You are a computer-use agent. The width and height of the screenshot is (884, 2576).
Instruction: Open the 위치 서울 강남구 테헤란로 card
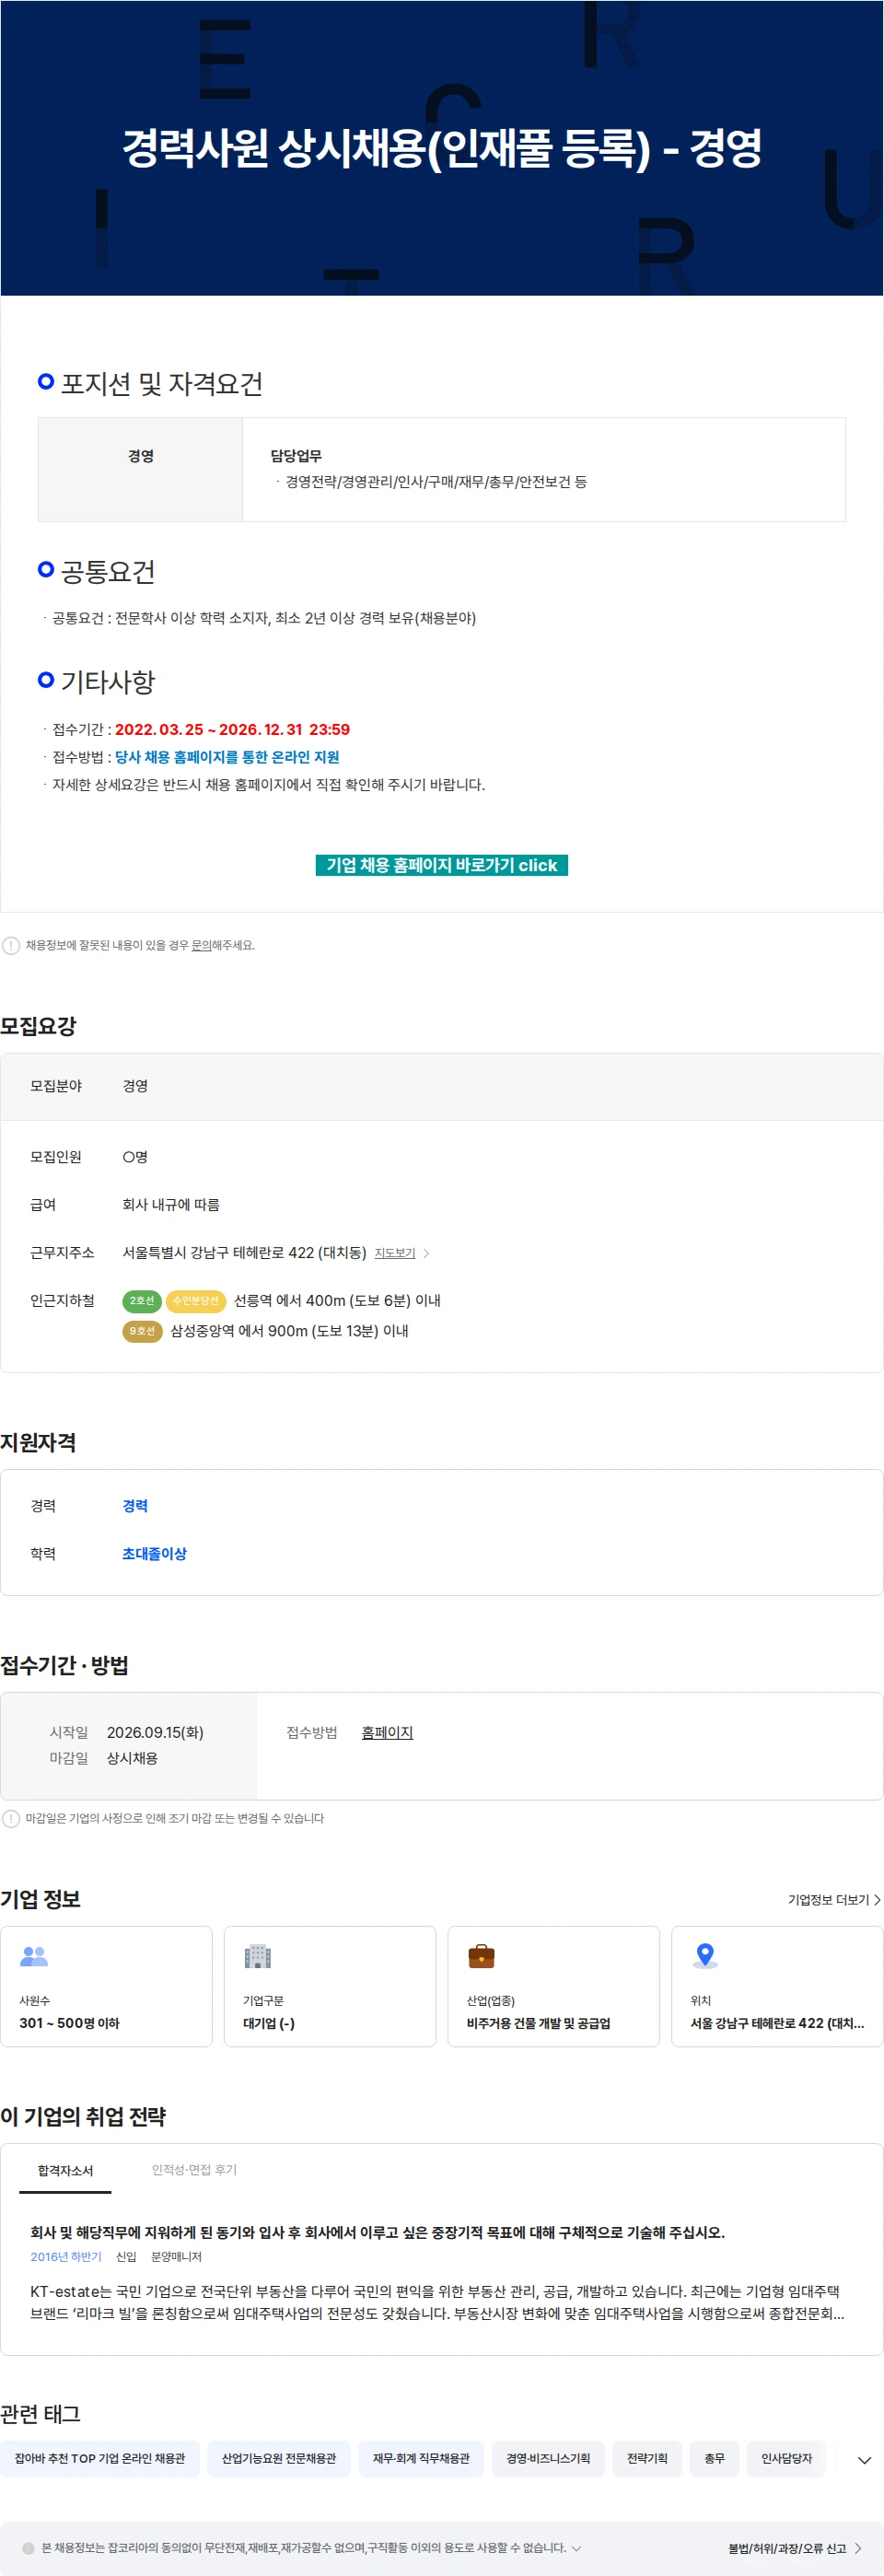[777, 1986]
